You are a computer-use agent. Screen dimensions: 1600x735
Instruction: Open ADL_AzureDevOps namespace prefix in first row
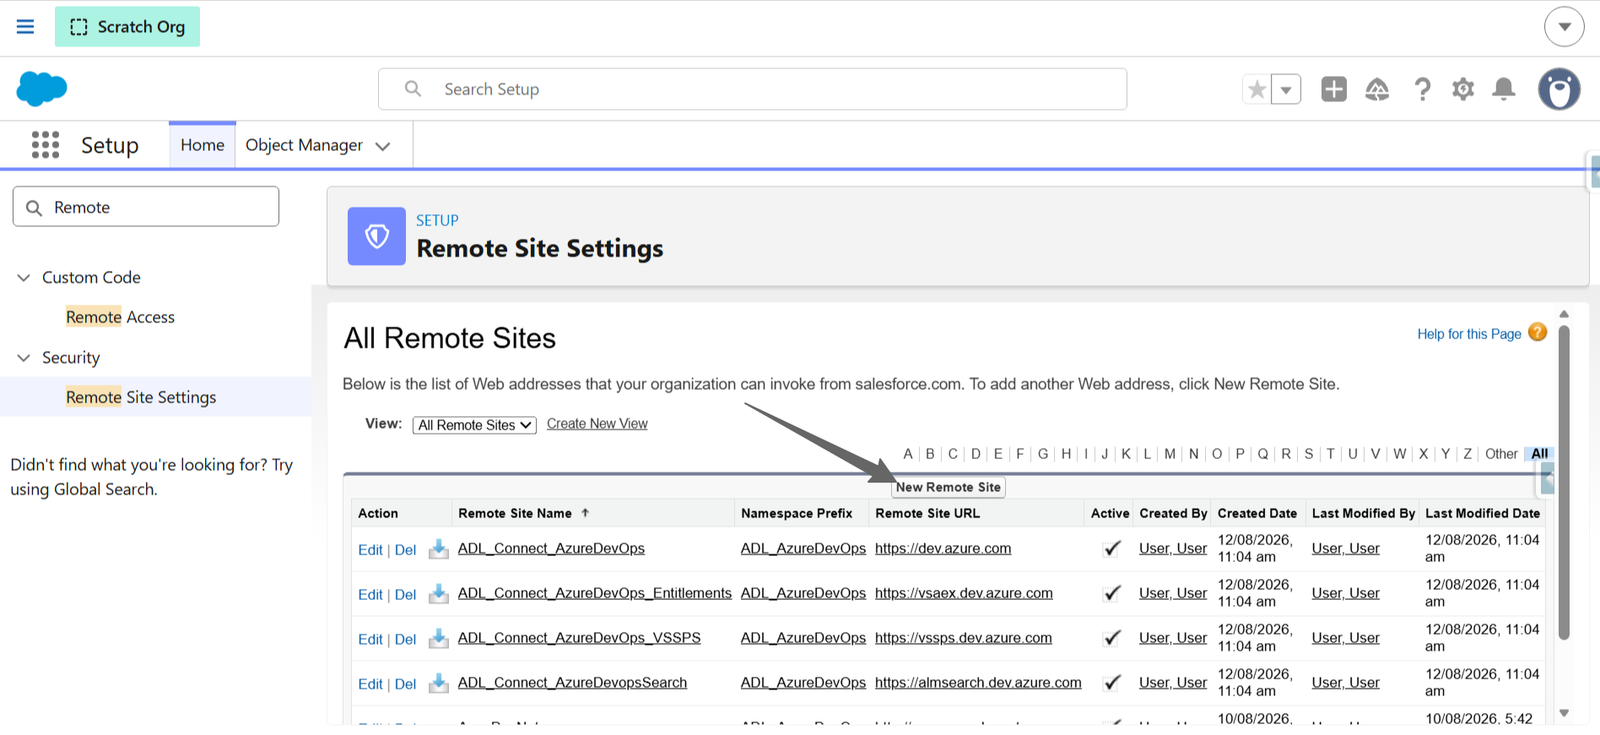[x=803, y=548]
